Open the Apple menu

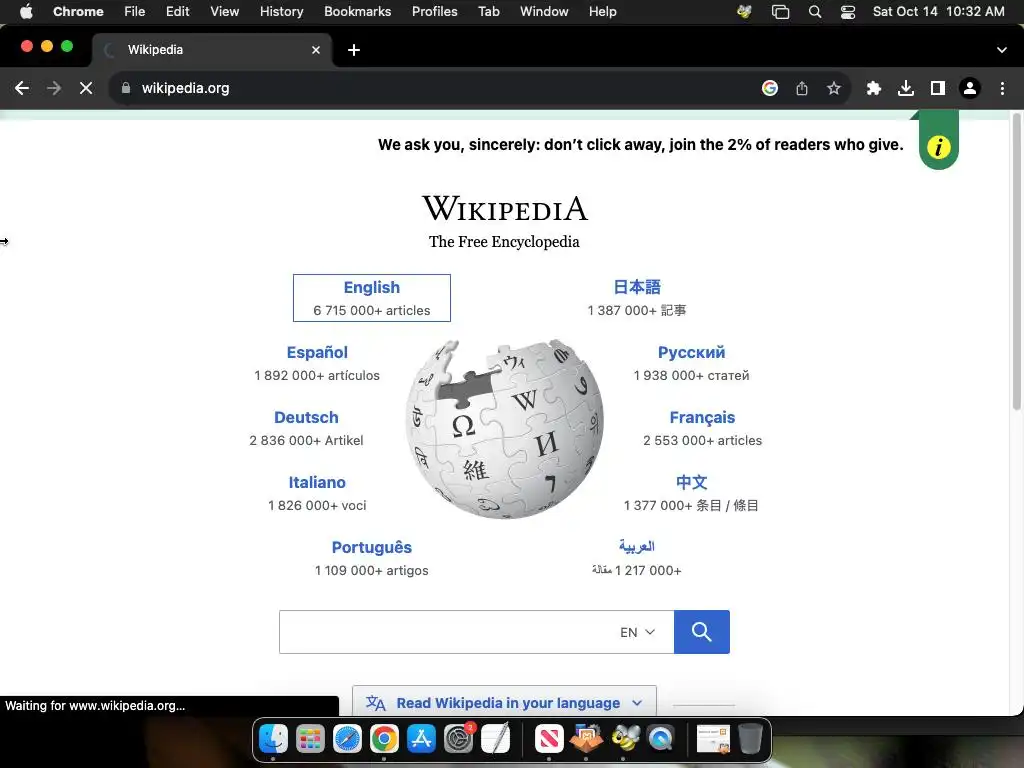tap(26, 11)
